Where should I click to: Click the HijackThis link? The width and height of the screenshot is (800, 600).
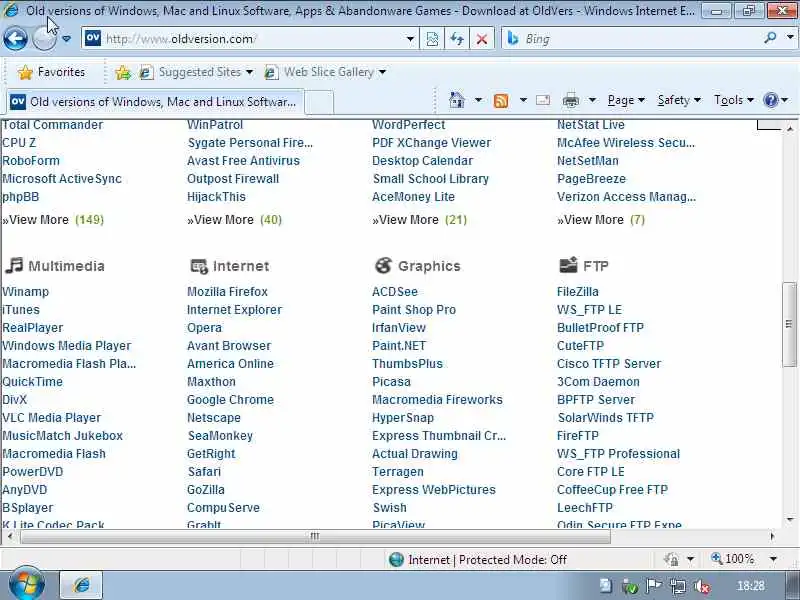(x=216, y=197)
